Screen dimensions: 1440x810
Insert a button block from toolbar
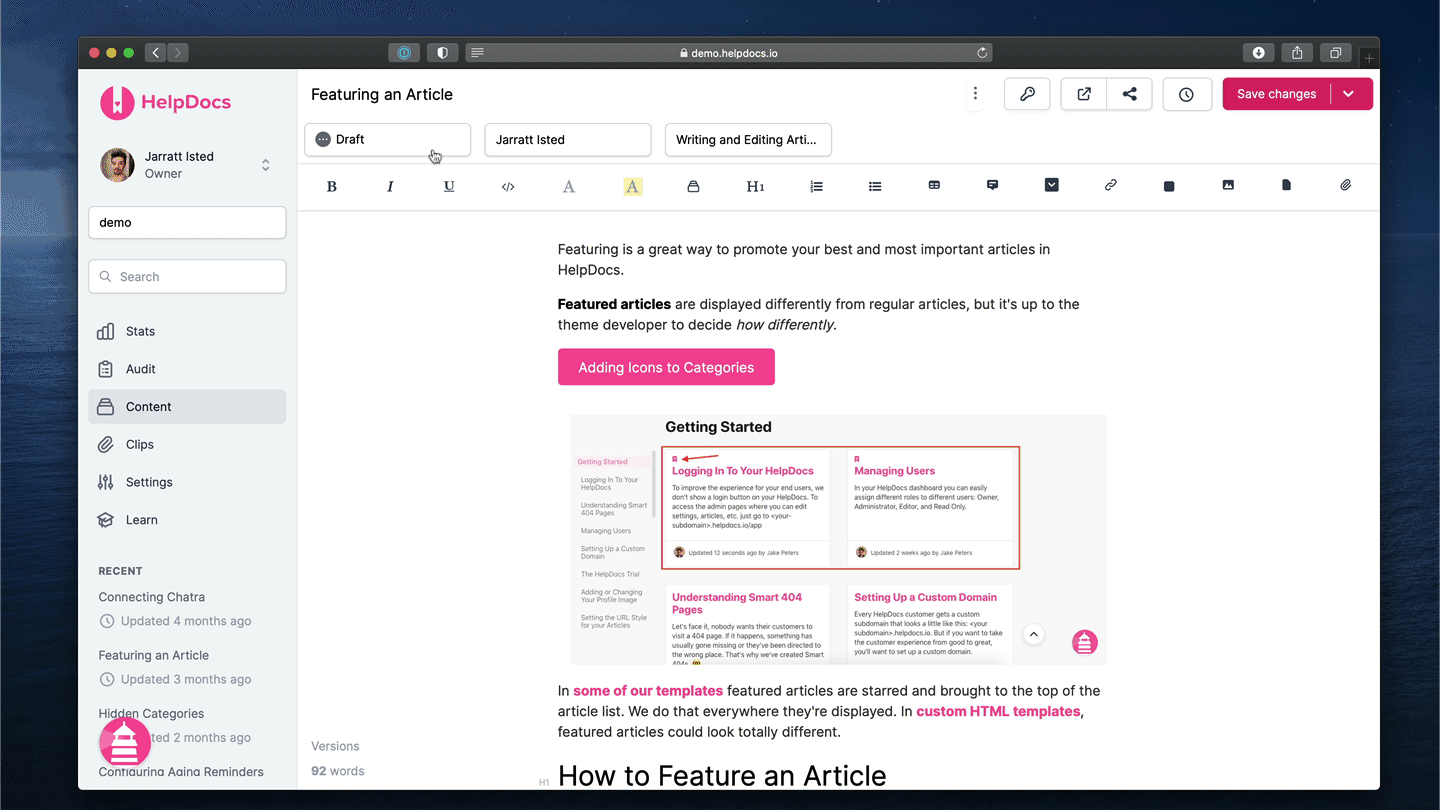(x=1169, y=186)
